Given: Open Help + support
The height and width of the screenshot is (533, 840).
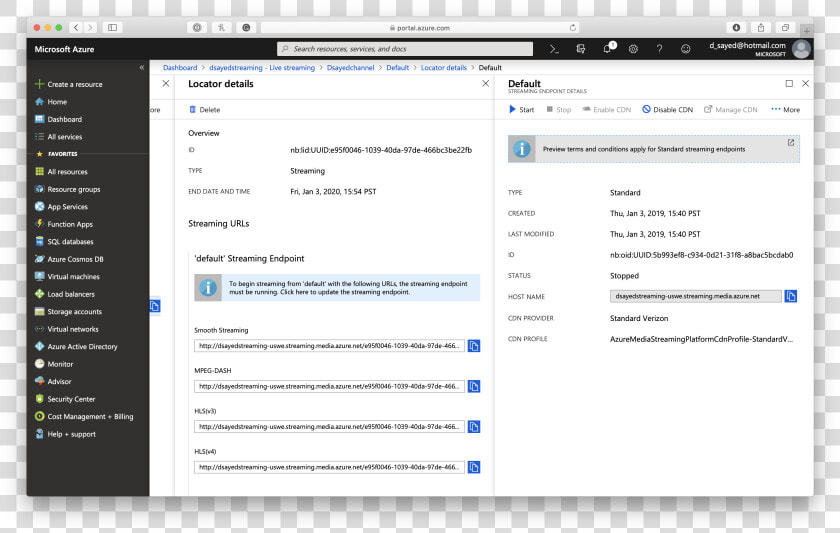Looking at the screenshot, I should [x=65, y=434].
